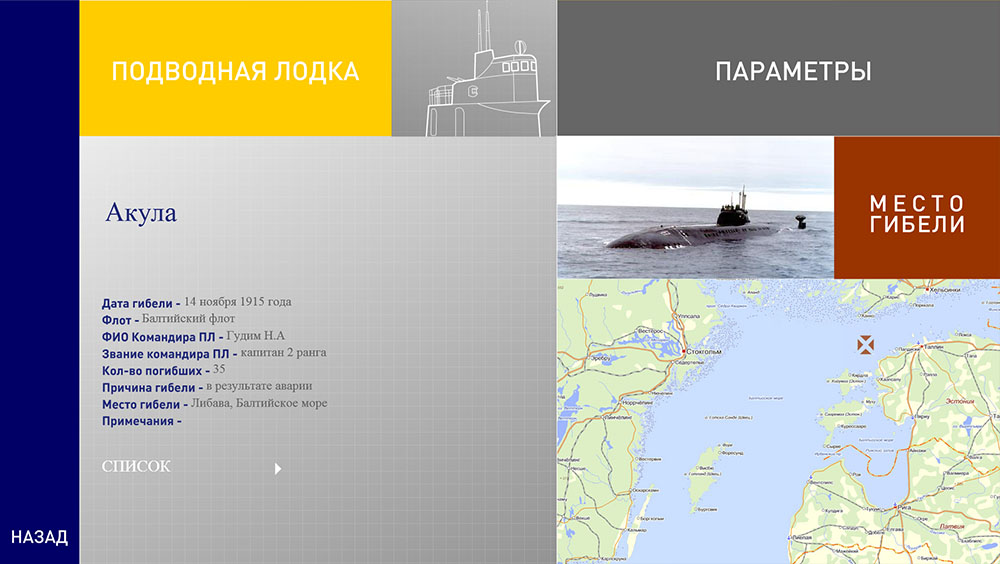Click the submarine photo thumbnail

[x=695, y=207]
